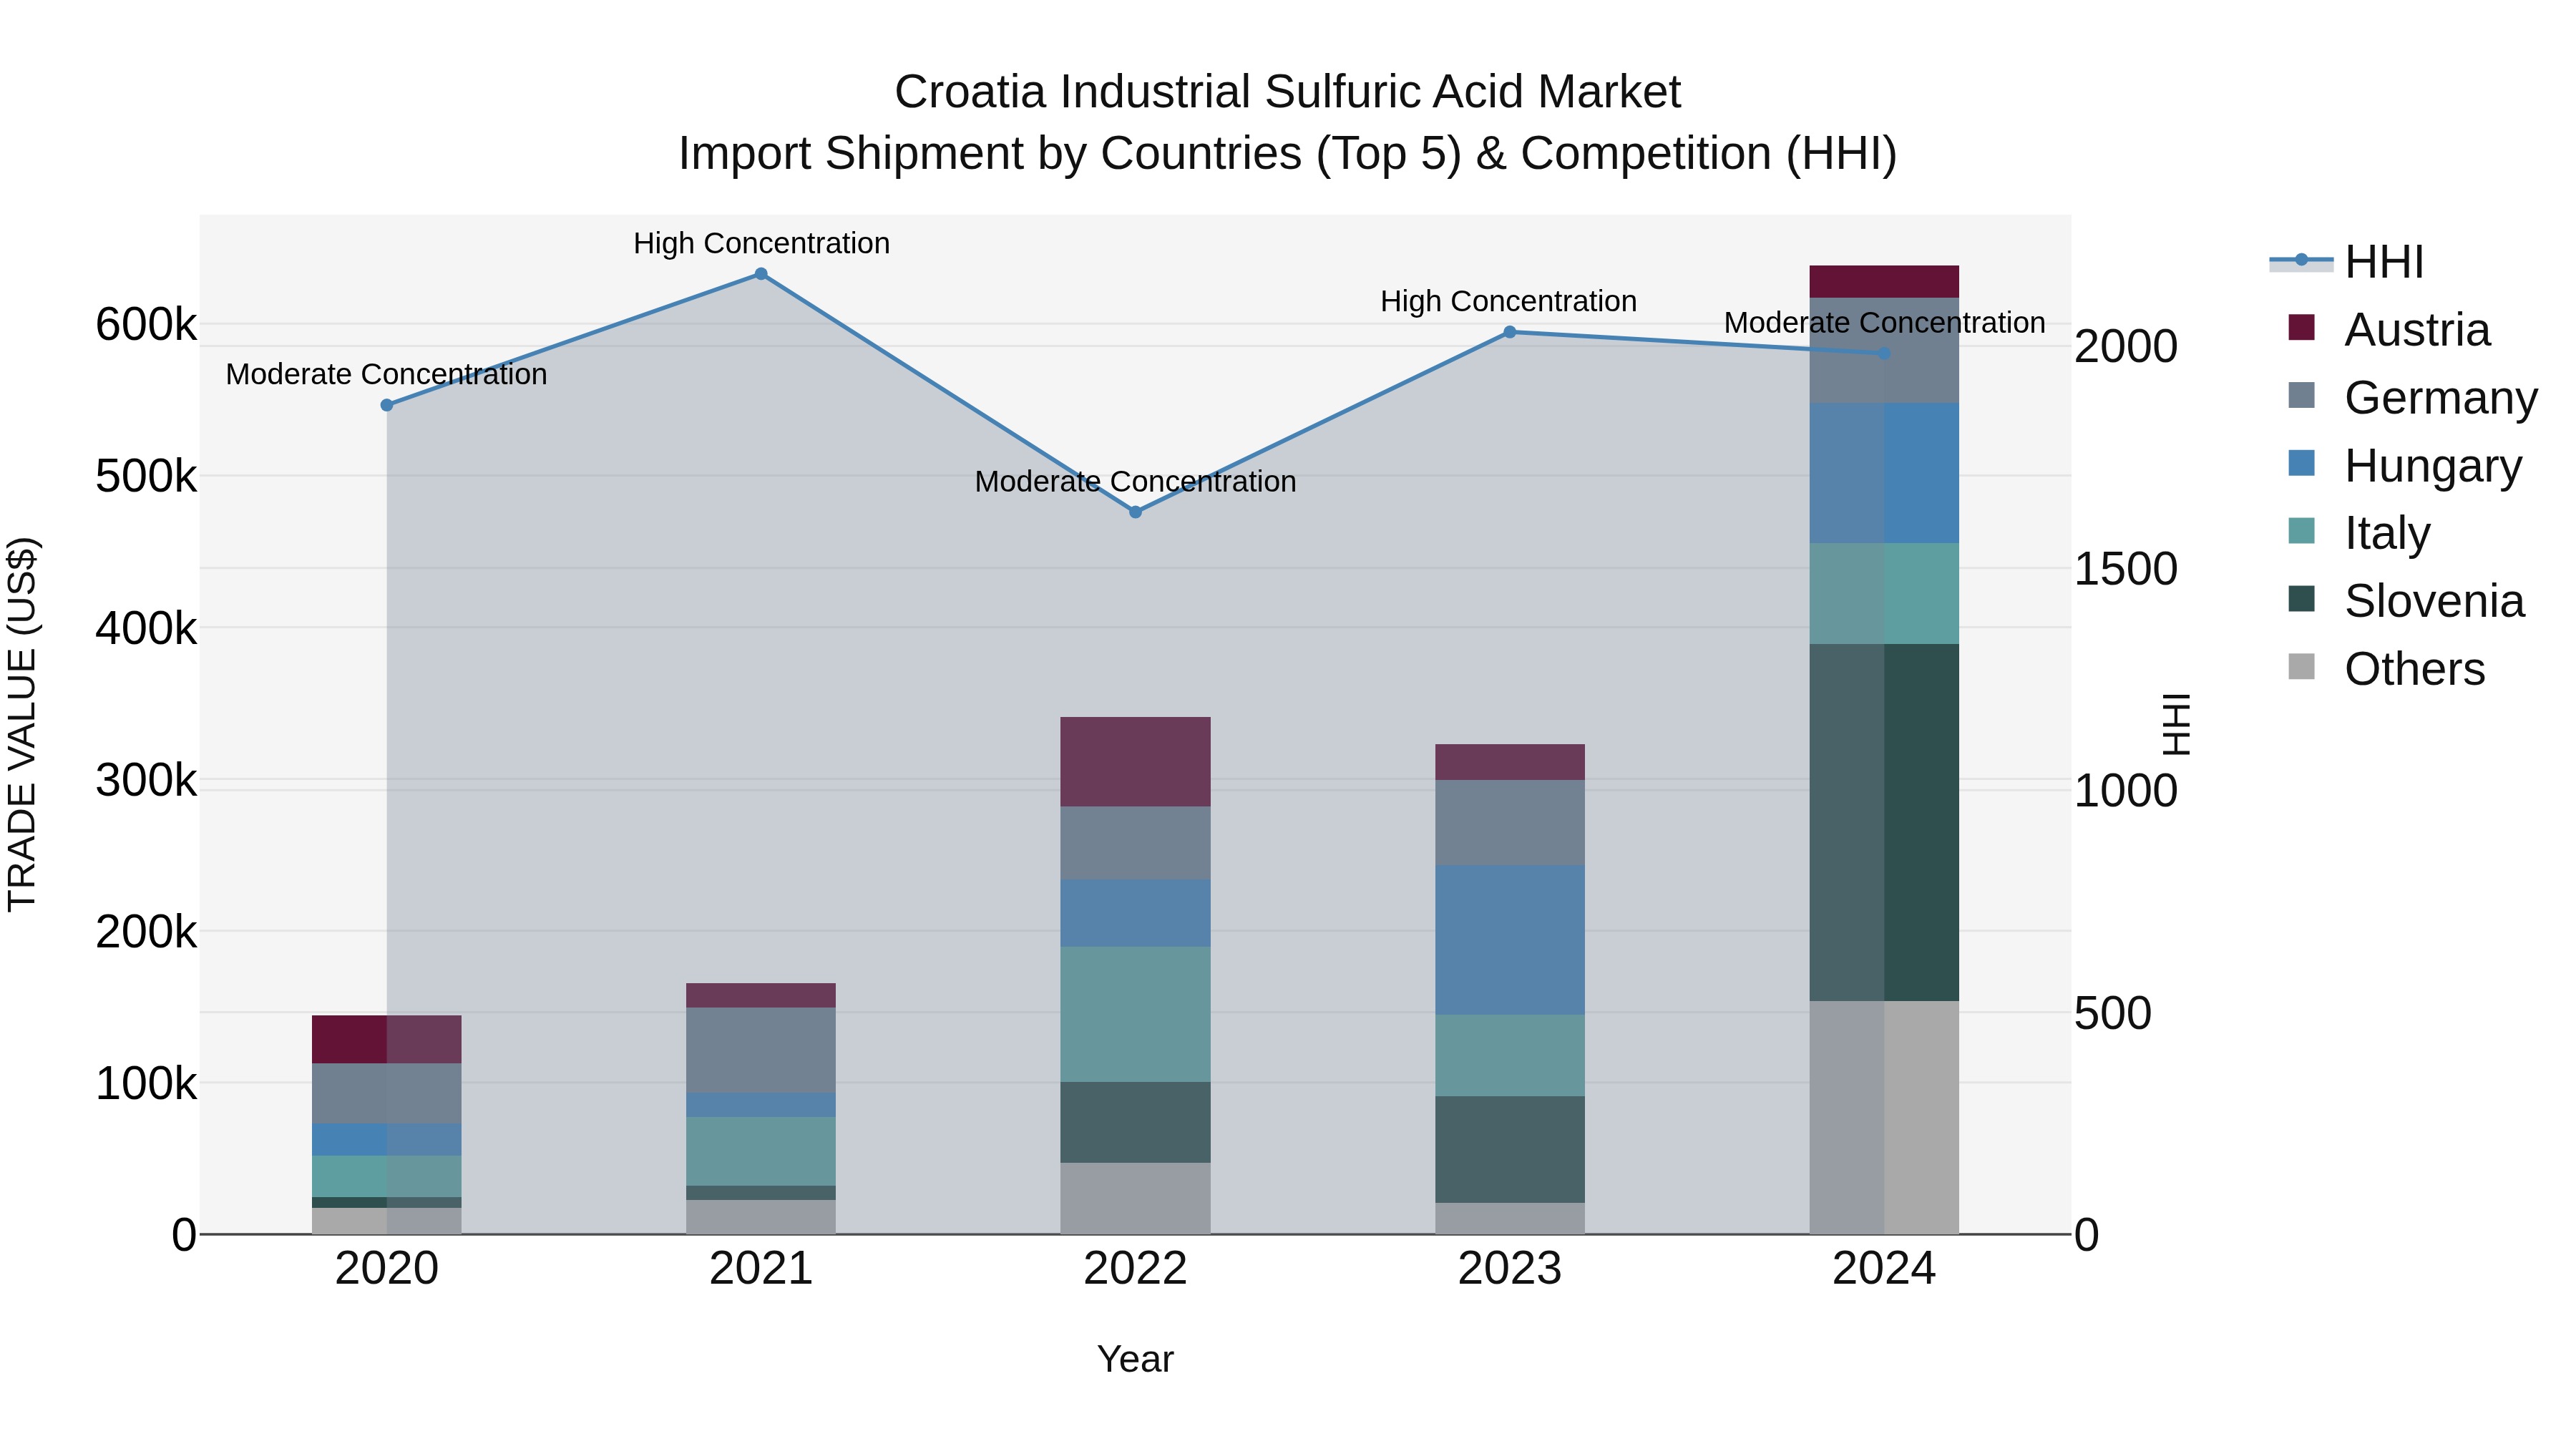Click the 2024 Slovenia bar segment
Screen dimensions: 2576x1449
pyautogui.click(x=1884, y=822)
